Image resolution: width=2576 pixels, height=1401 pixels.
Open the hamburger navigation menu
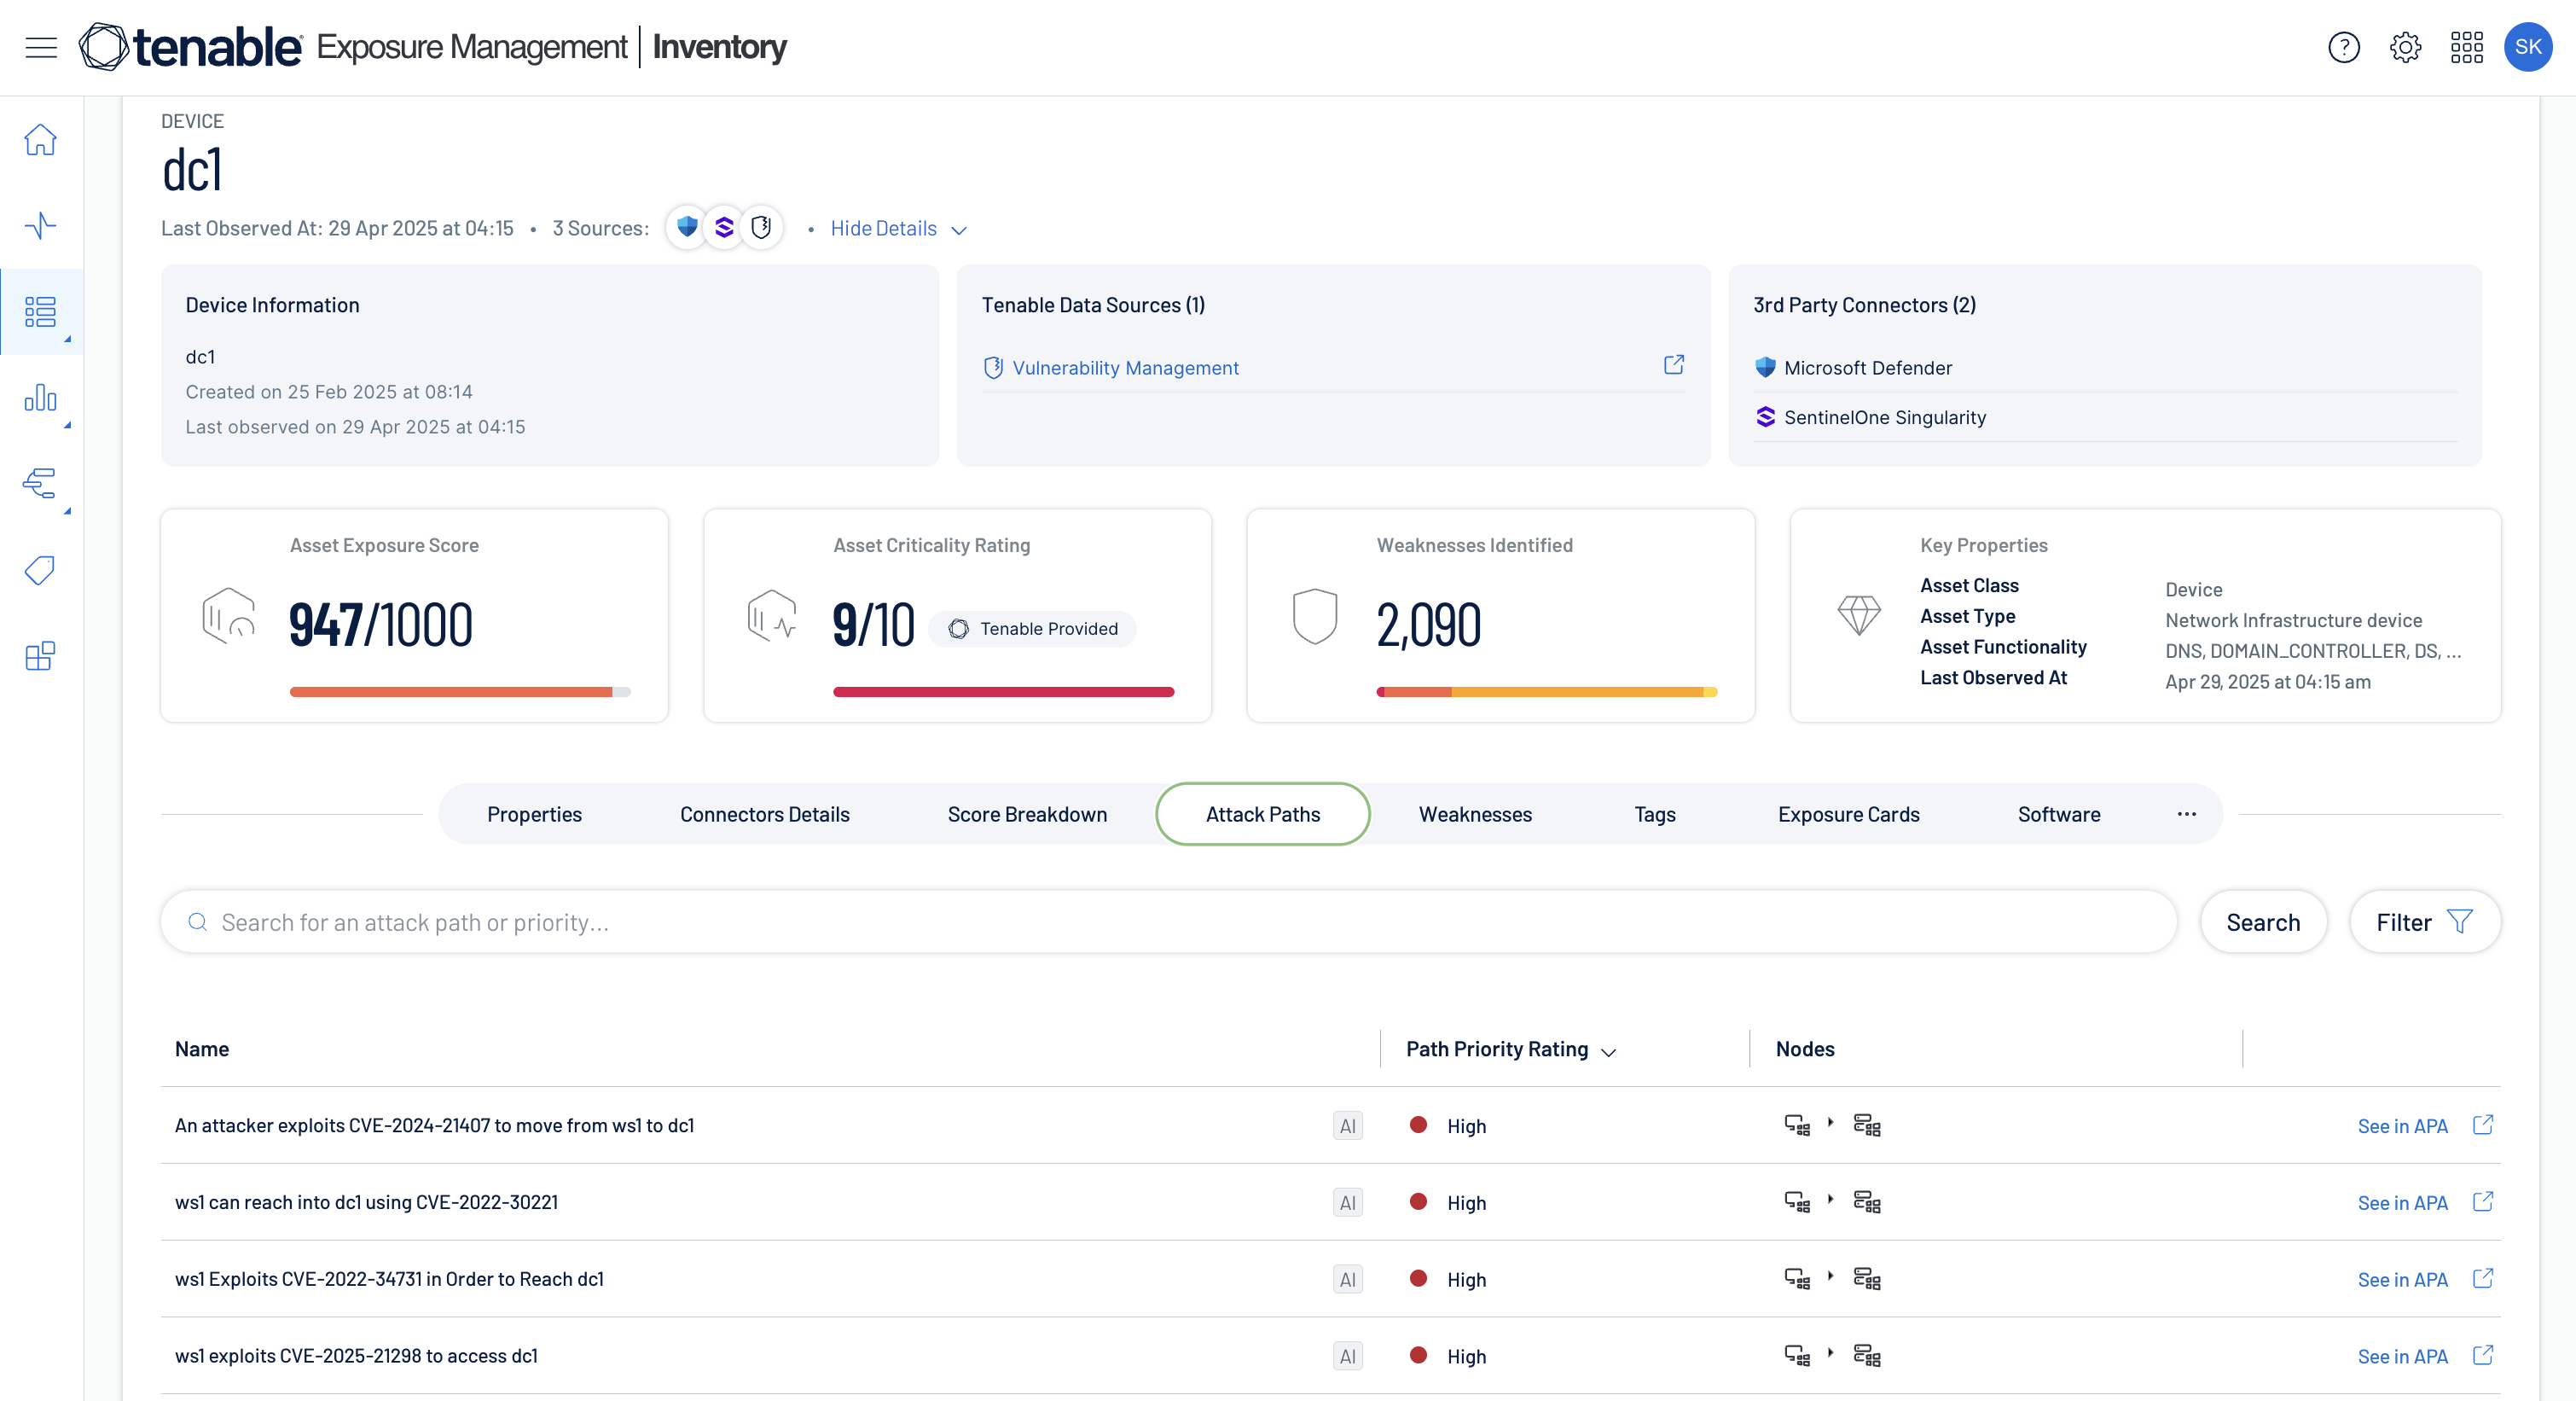(41, 47)
